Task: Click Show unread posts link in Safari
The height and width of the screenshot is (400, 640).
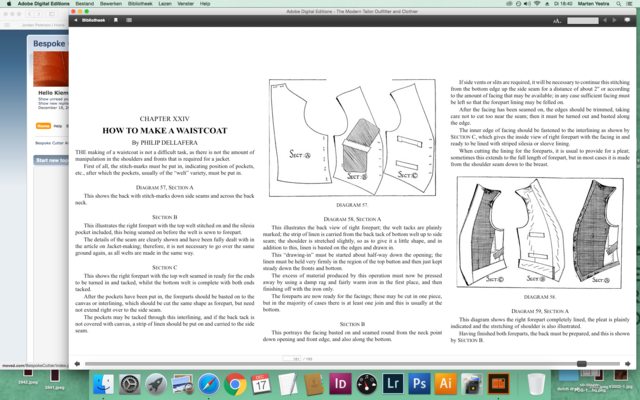Action: click(53, 99)
